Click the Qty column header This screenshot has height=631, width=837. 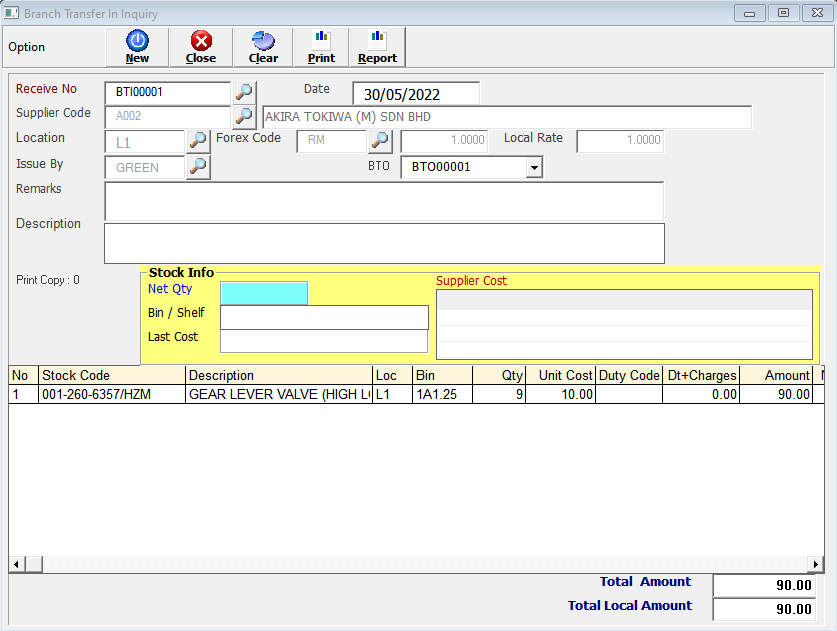click(499, 375)
